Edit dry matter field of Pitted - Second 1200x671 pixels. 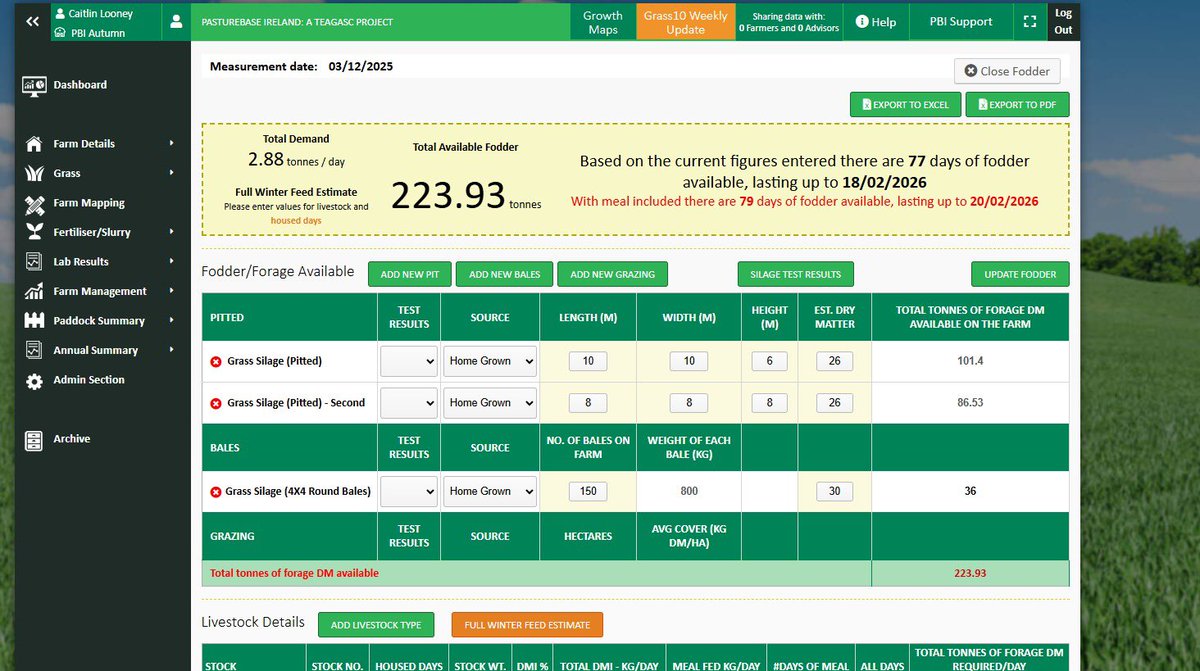coord(835,403)
